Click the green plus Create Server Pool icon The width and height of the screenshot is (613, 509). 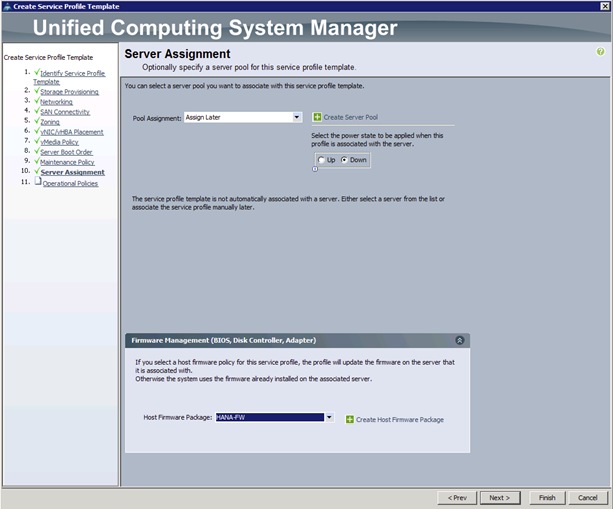[317, 117]
